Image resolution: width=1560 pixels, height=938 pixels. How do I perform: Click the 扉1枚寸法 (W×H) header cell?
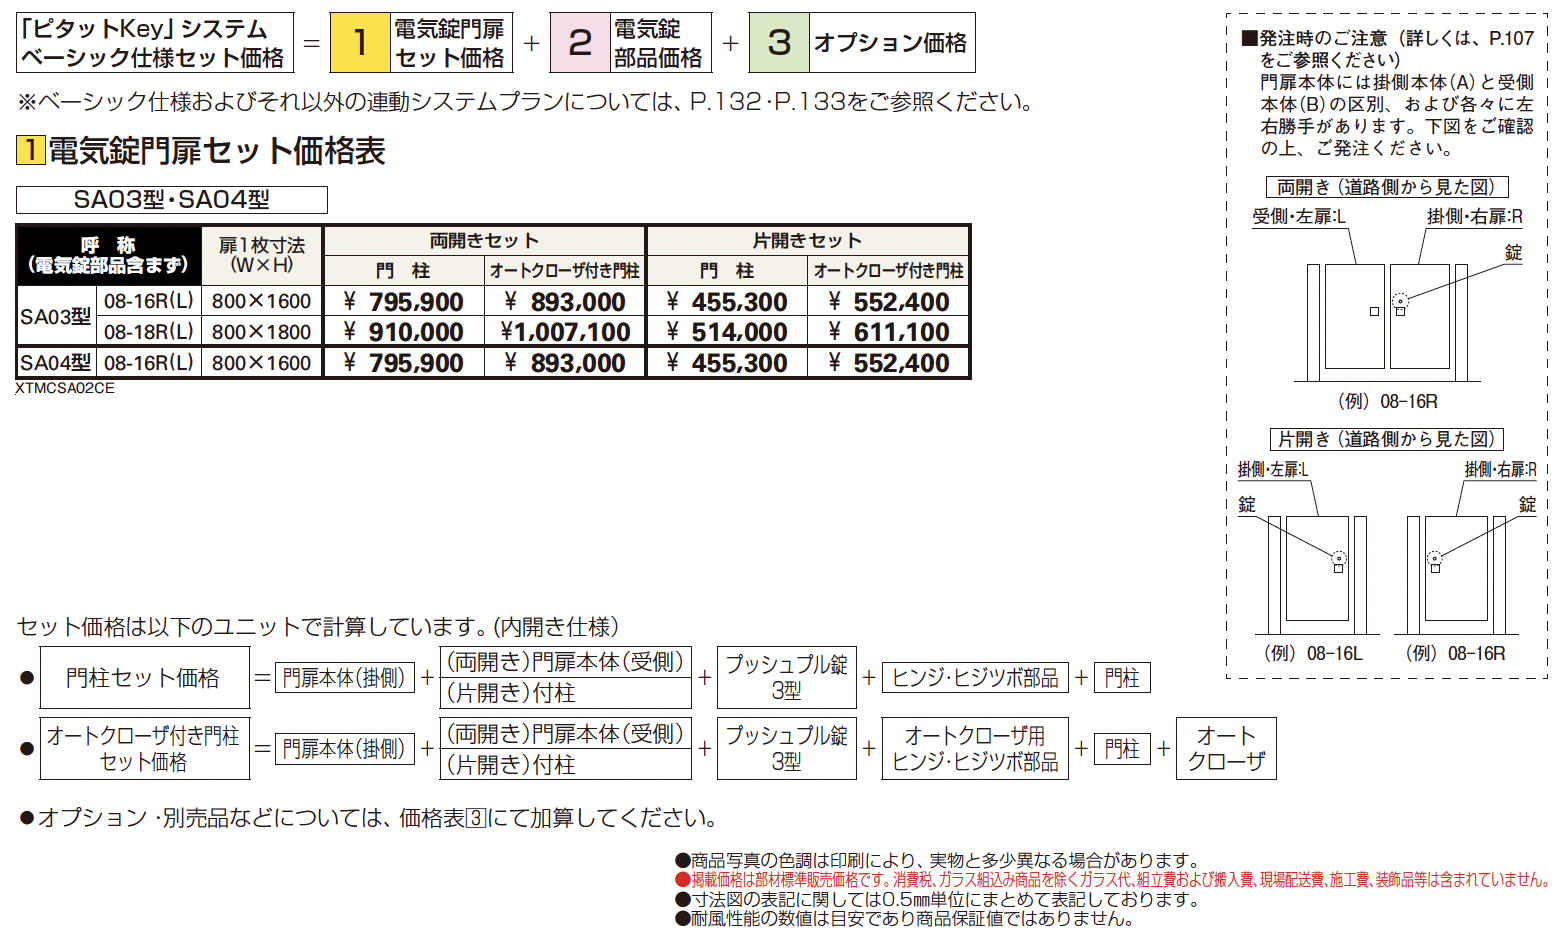pyautogui.click(x=262, y=256)
